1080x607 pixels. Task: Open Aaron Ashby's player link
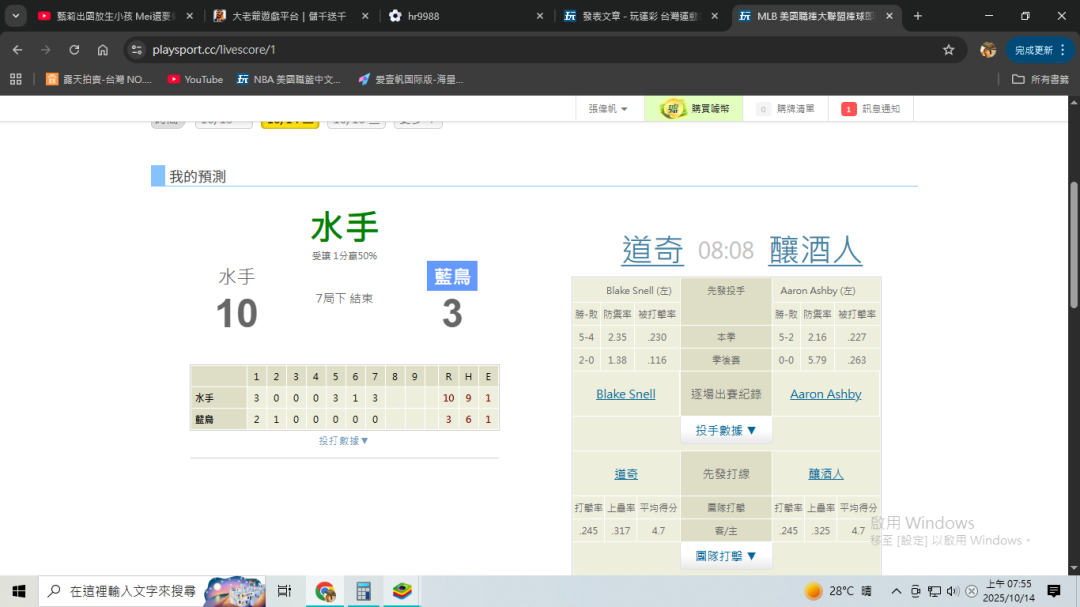point(825,394)
